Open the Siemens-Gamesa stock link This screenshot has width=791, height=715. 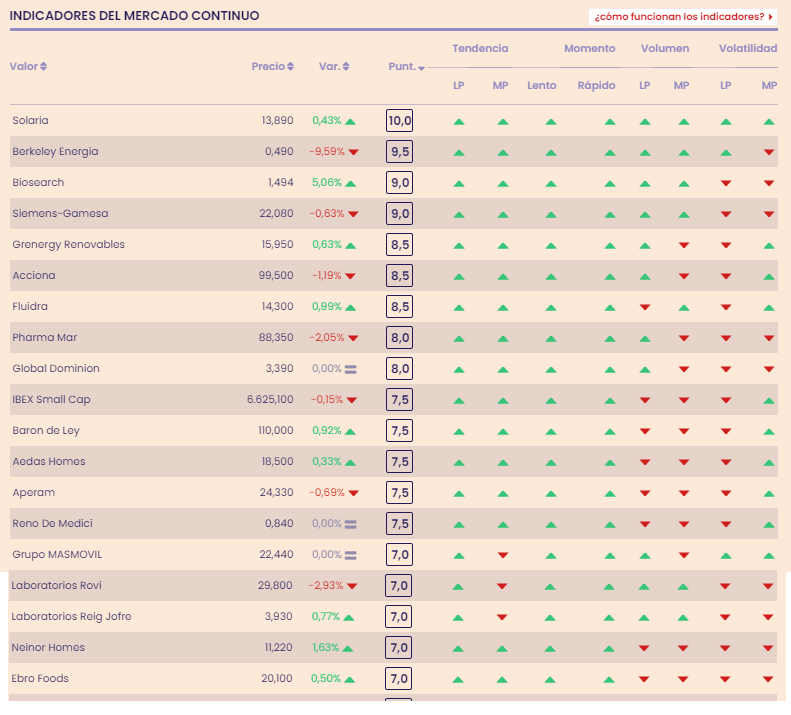click(60, 213)
